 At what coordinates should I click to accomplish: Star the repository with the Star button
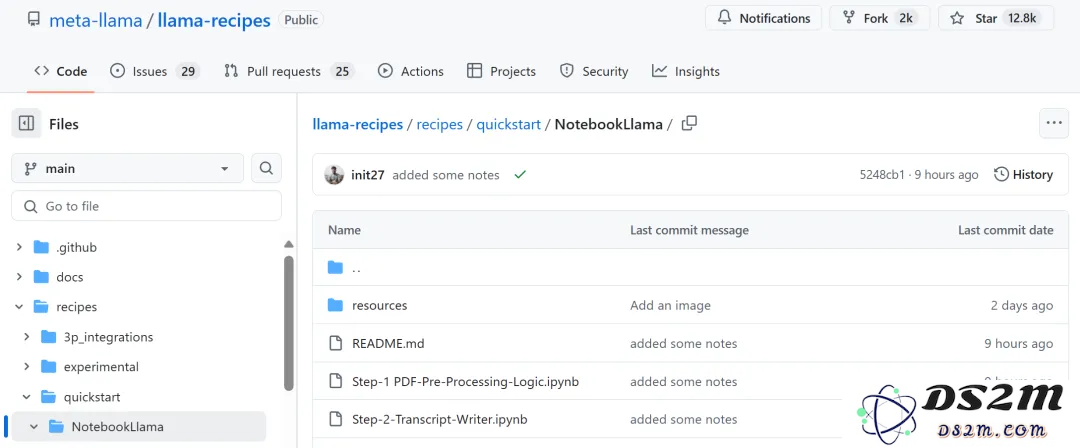(996, 19)
